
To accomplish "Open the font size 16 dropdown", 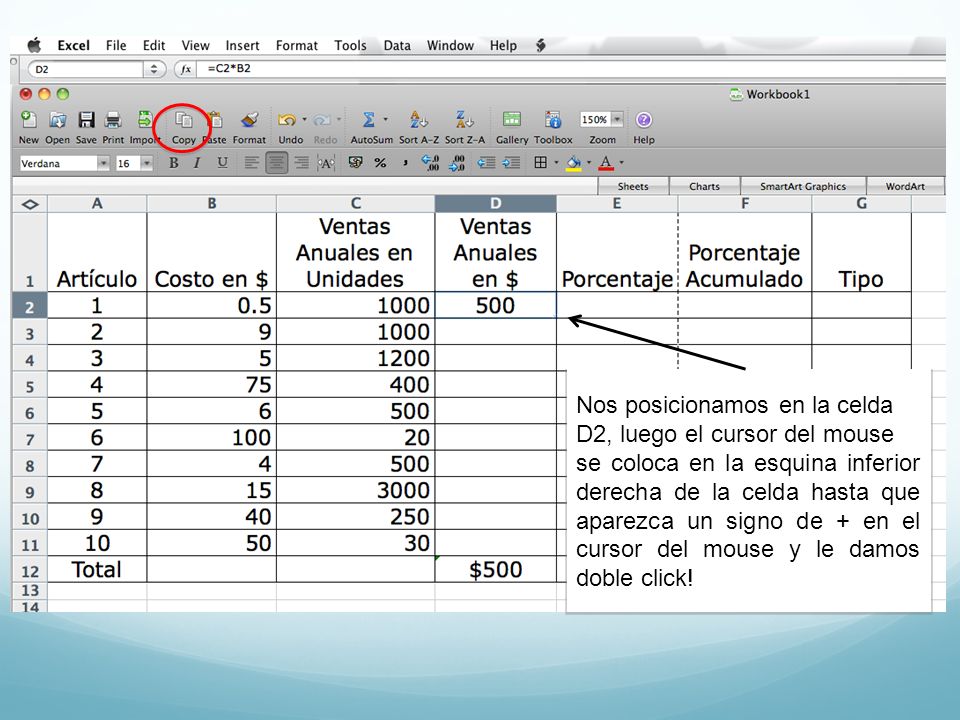I will [x=146, y=163].
